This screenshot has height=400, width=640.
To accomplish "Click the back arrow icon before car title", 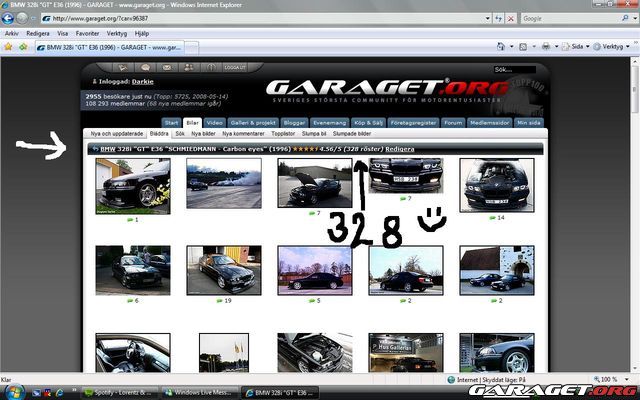I will [x=95, y=149].
